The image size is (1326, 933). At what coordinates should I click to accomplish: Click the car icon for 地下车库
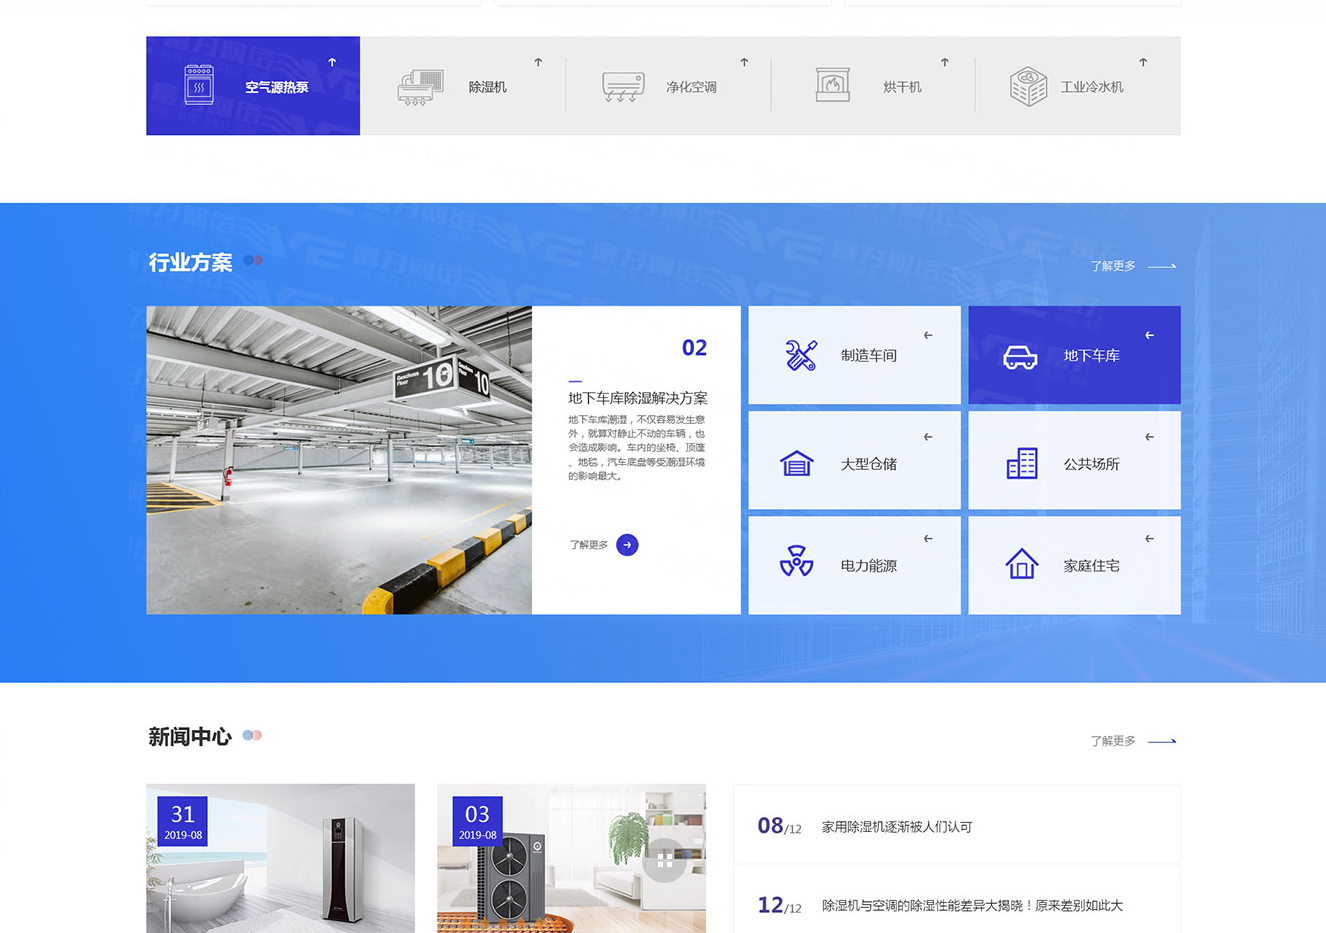pyautogui.click(x=1020, y=357)
